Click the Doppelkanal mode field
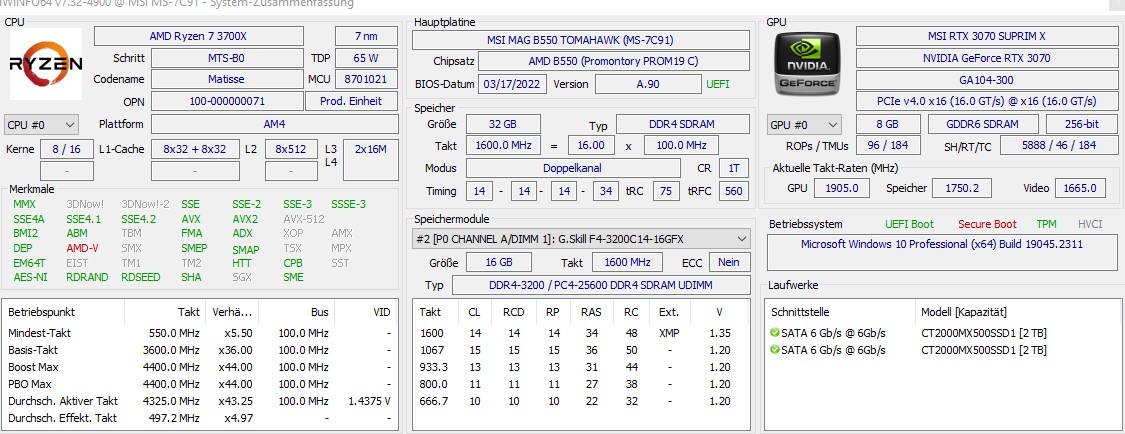Viewport: 1125px width, 434px height. pos(573,168)
